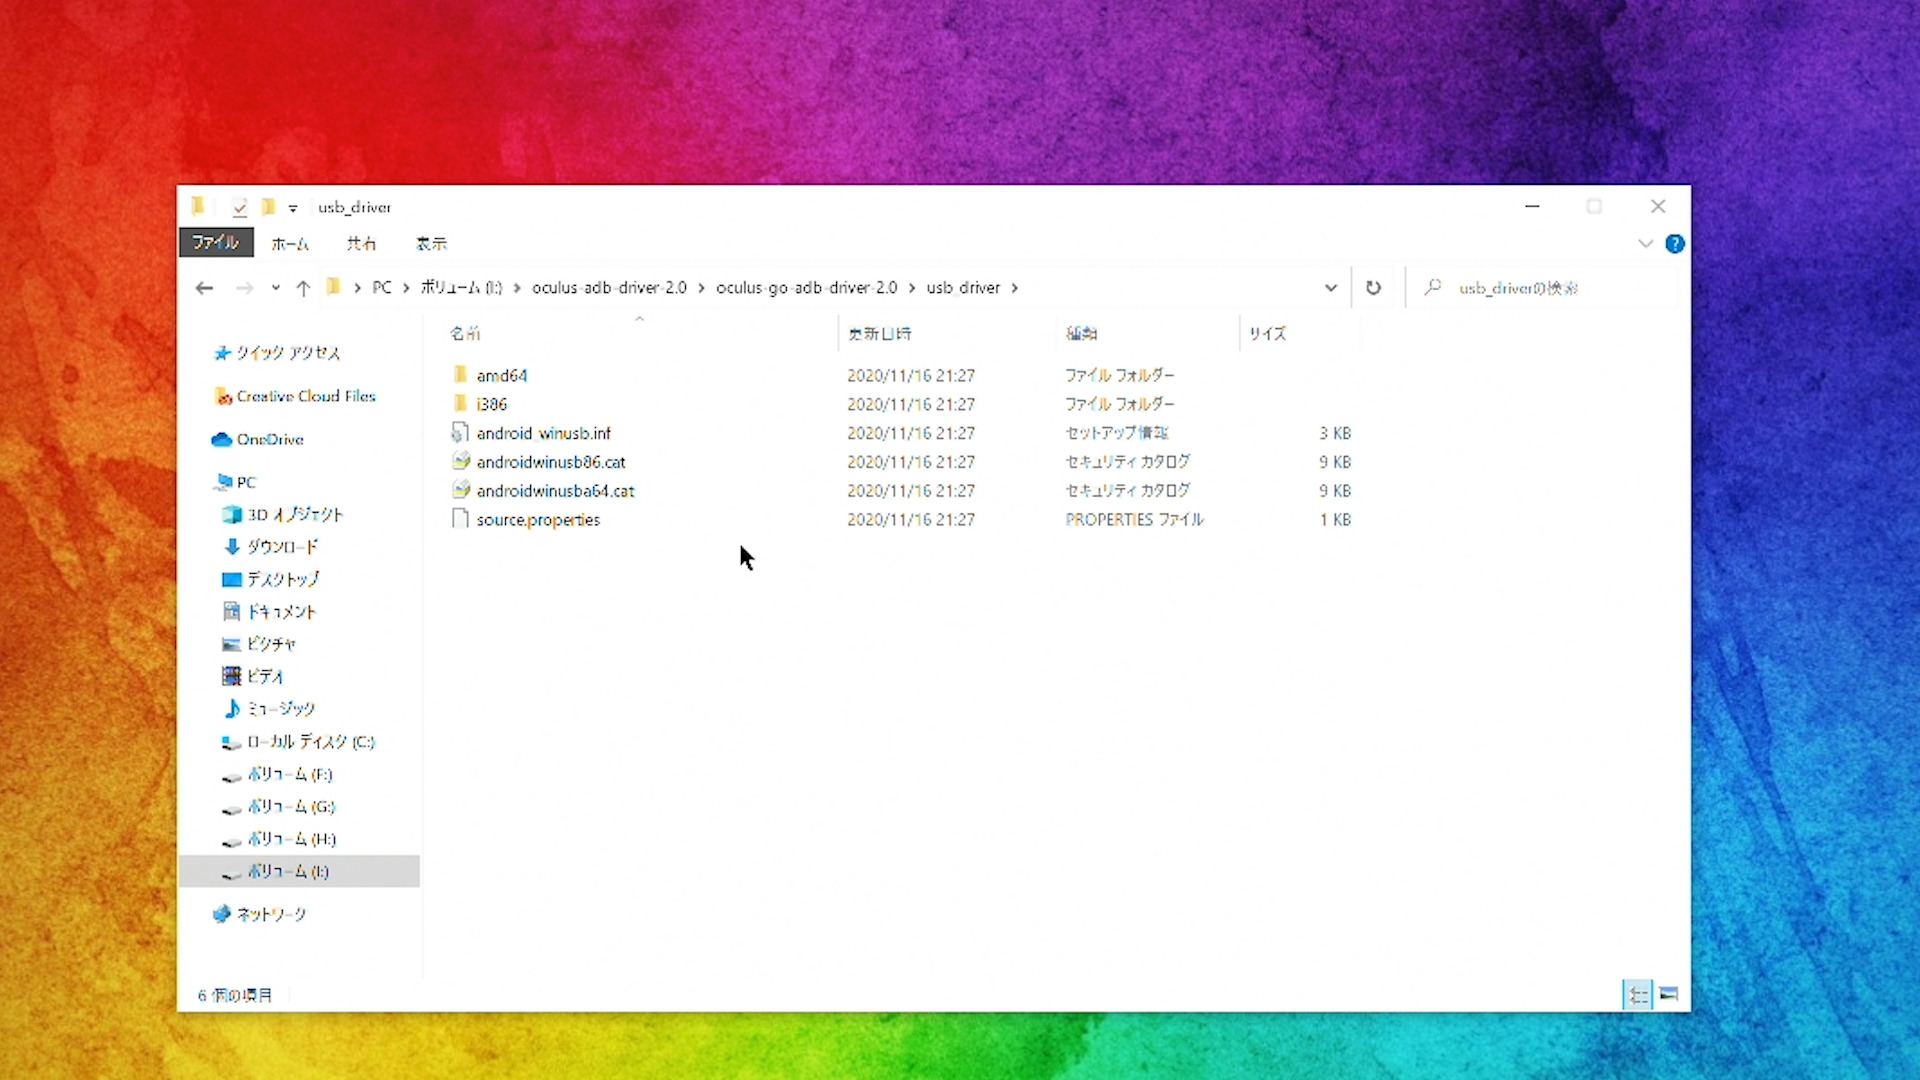Click the Back navigation arrow

coord(204,288)
